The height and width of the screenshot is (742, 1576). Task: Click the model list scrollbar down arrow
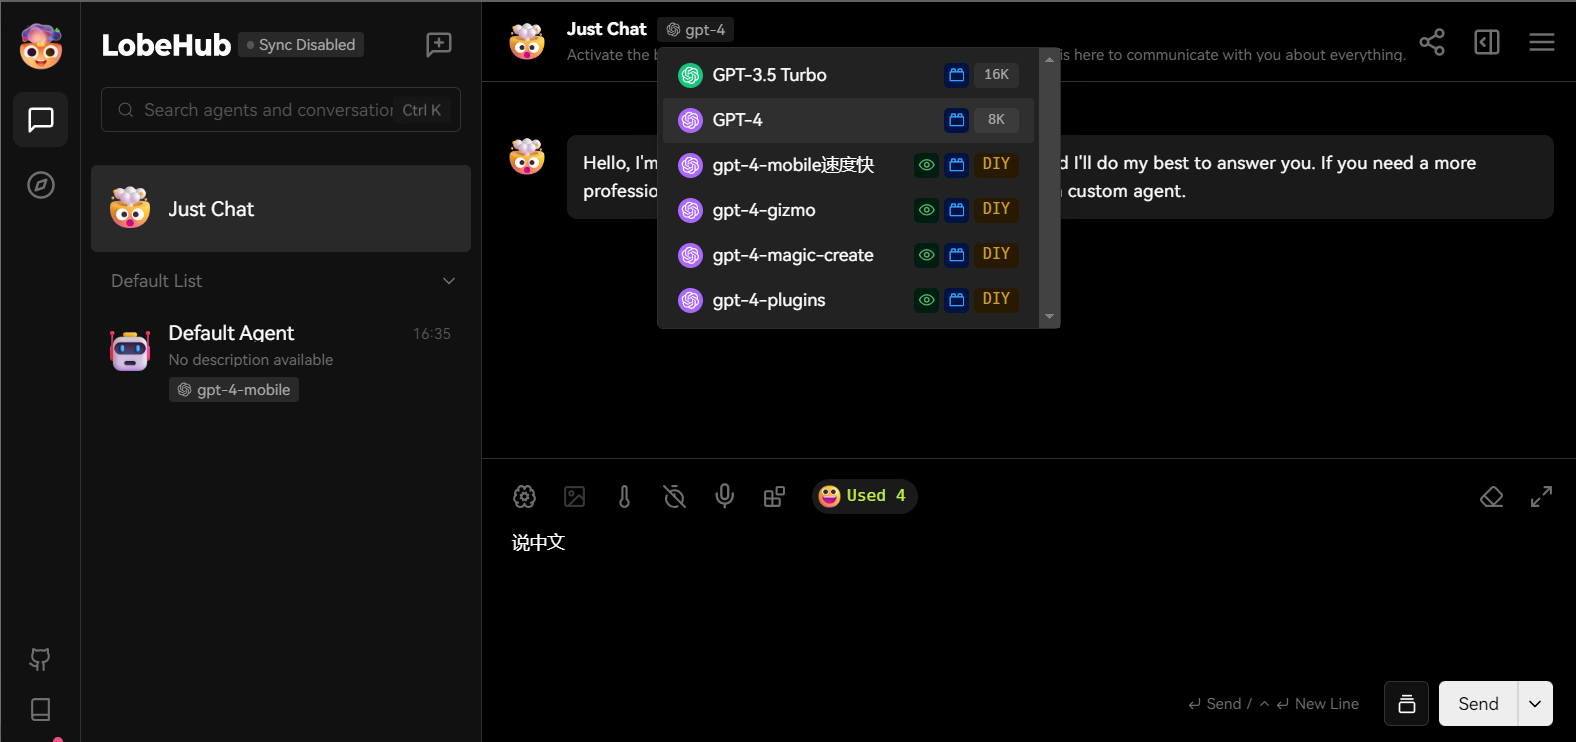(1049, 316)
